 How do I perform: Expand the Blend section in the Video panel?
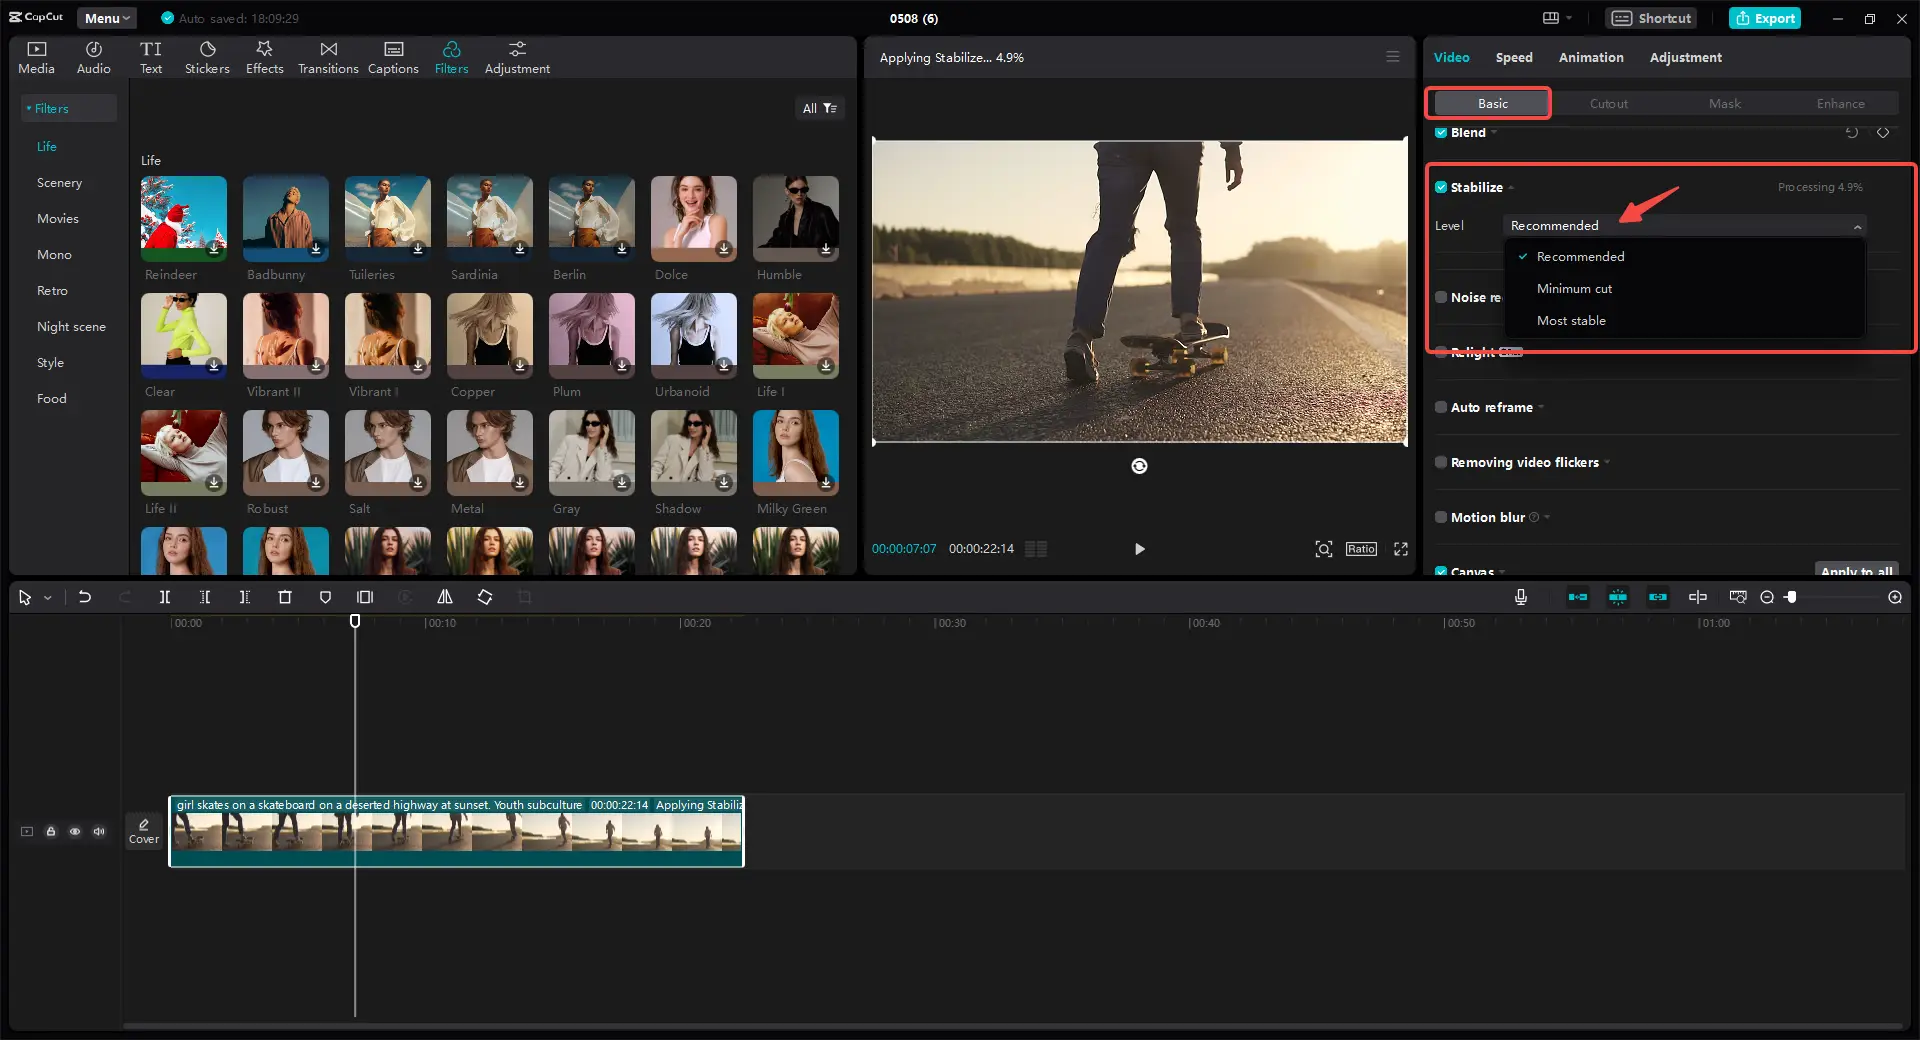pos(1495,132)
